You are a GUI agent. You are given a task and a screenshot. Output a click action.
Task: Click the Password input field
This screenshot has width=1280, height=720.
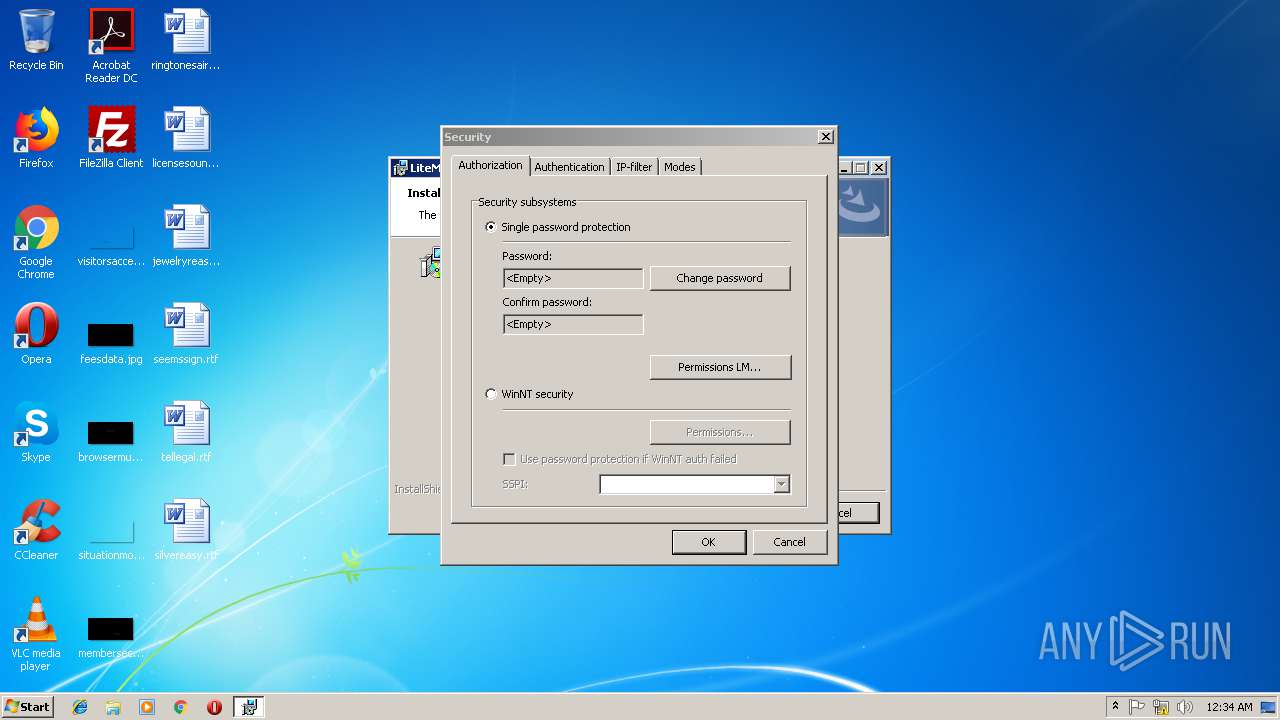click(573, 278)
